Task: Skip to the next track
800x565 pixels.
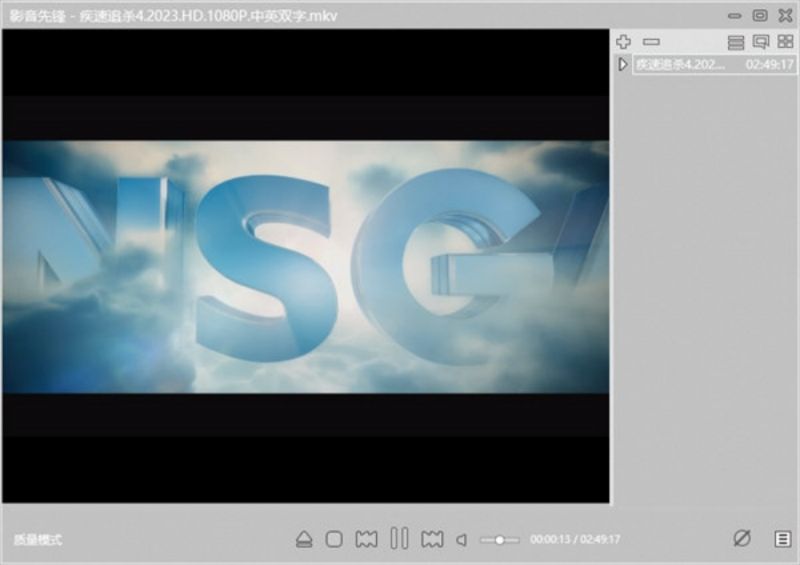Action: coord(432,539)
